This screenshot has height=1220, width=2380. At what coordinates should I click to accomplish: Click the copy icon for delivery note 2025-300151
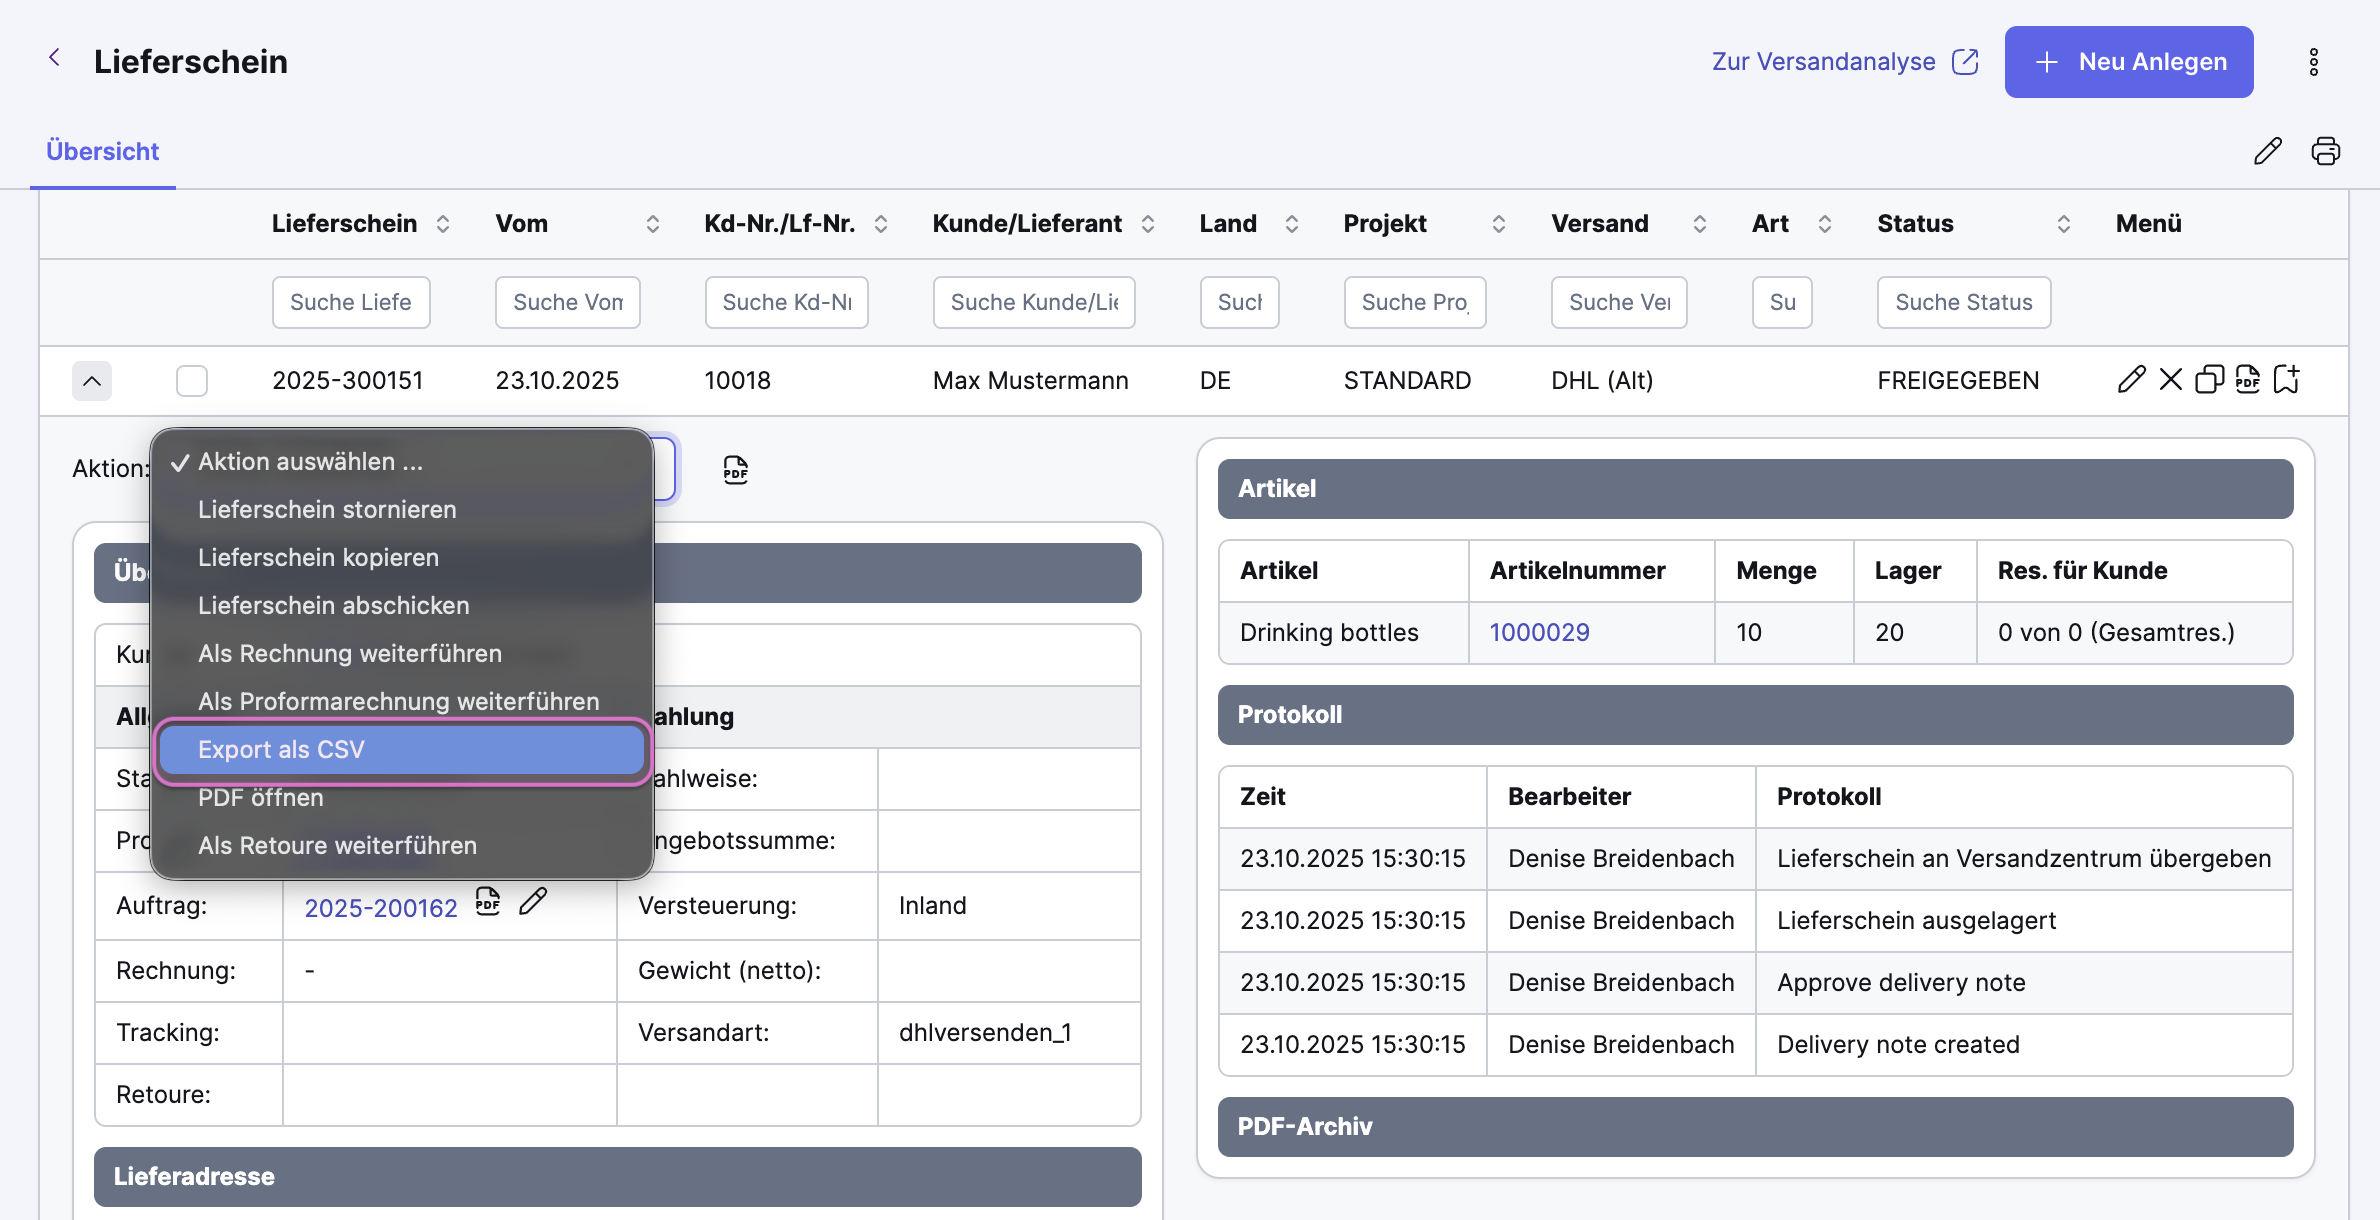[x=2209, y=380]
